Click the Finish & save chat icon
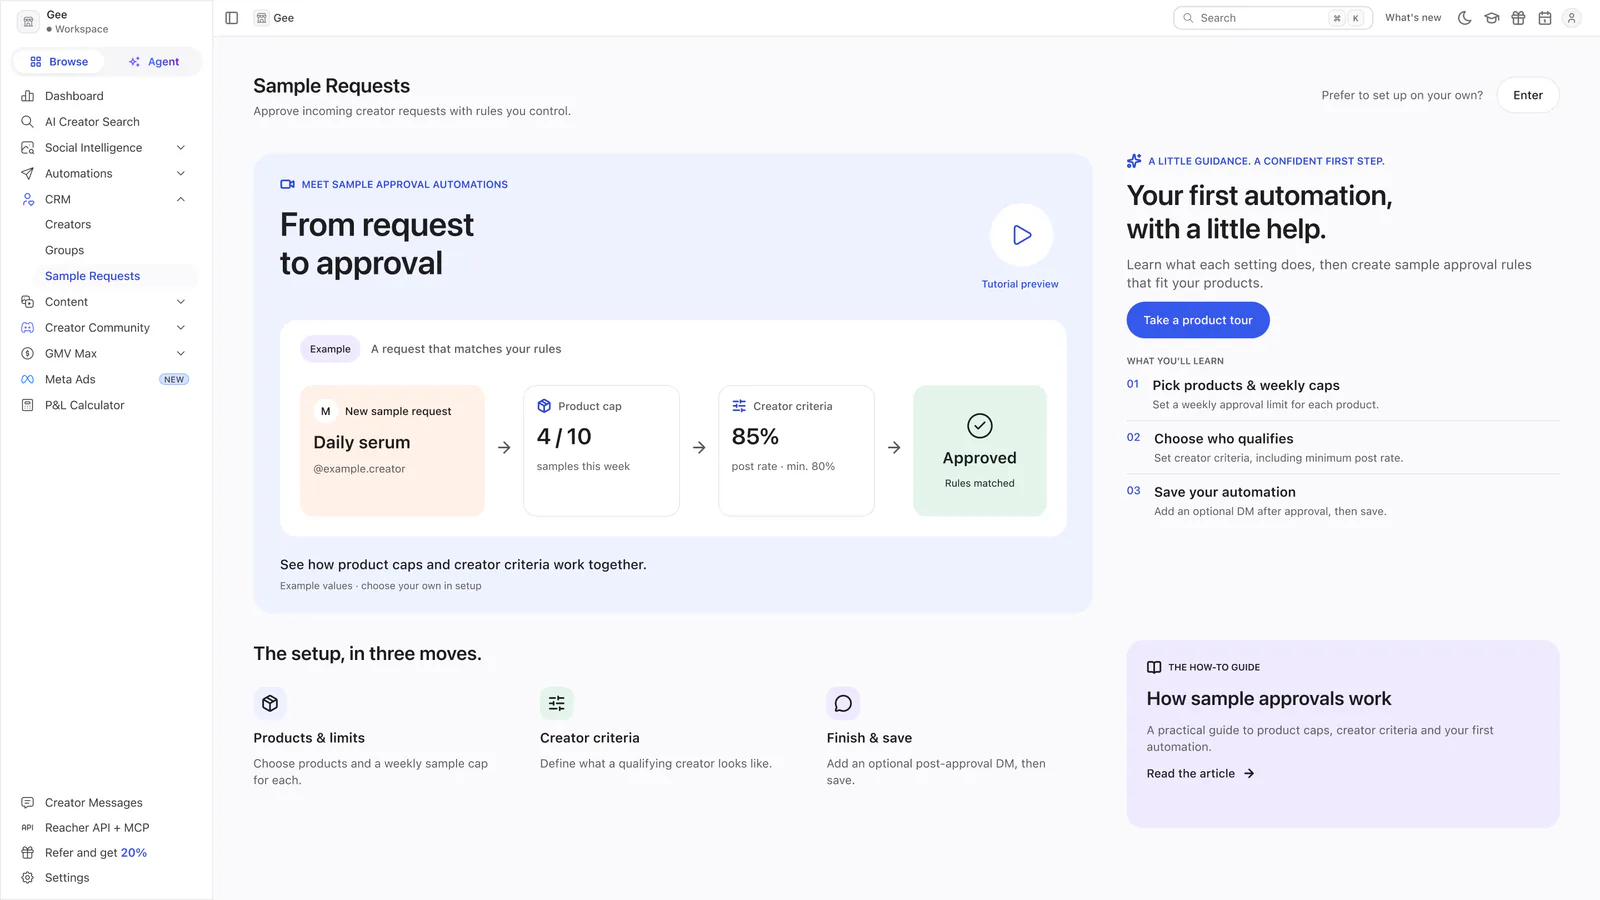Image resolution: width=1600 pixels, height=900 pixels. coord(843,703)
